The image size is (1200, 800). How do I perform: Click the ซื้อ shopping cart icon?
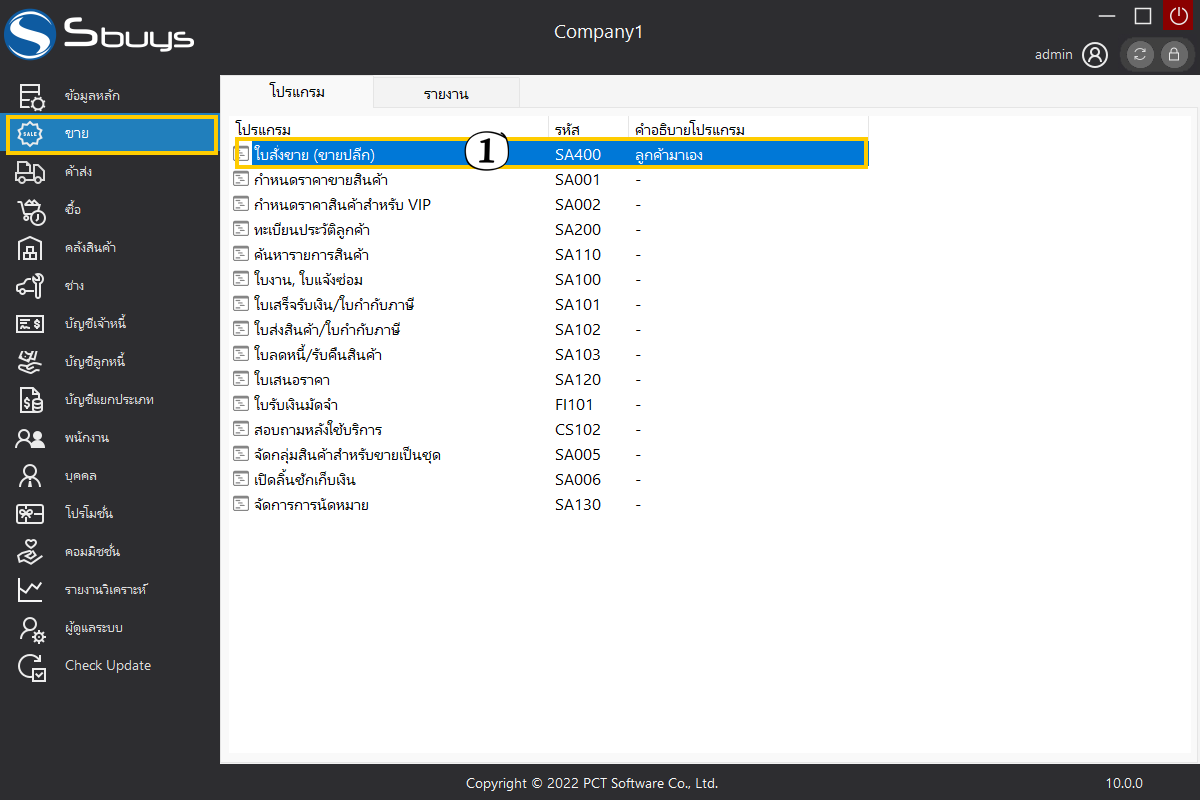(31, 210)
